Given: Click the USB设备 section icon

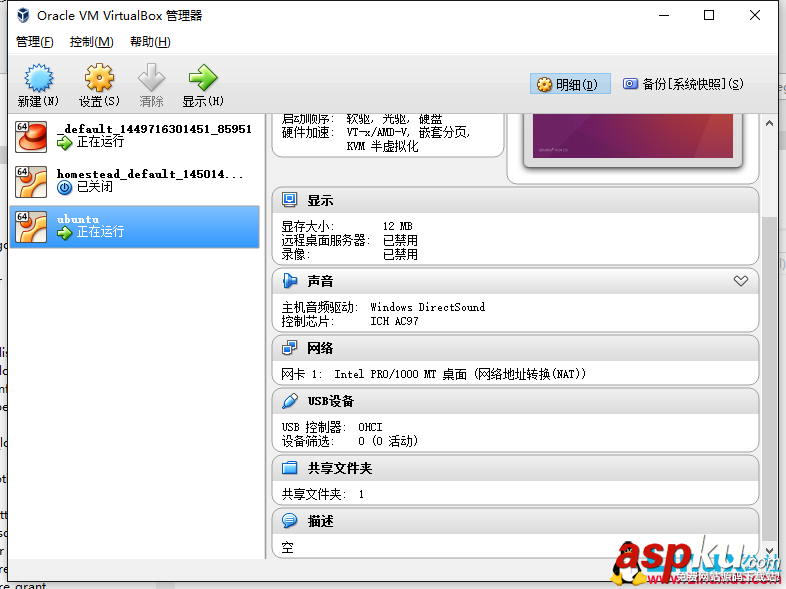Looking at the screenshot, I should [289, 401].
